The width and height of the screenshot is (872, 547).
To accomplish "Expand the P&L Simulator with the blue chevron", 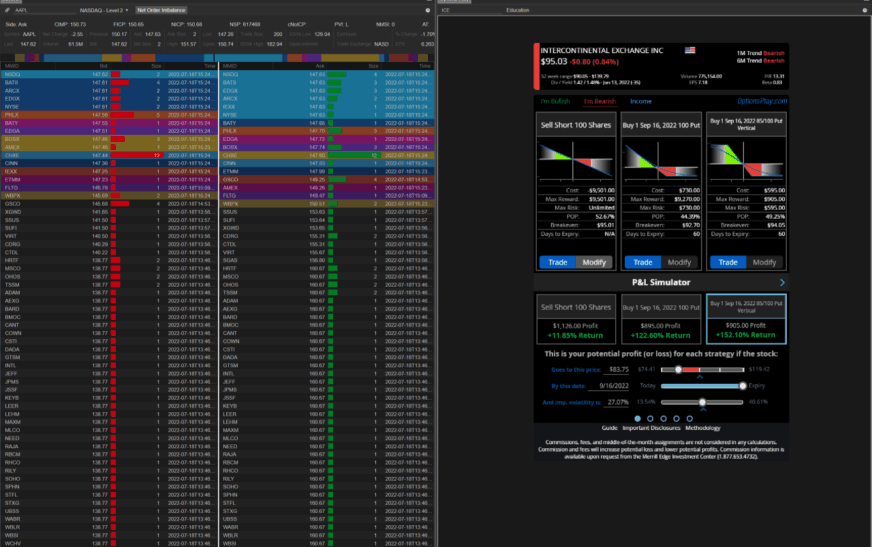I will [782, 282].
